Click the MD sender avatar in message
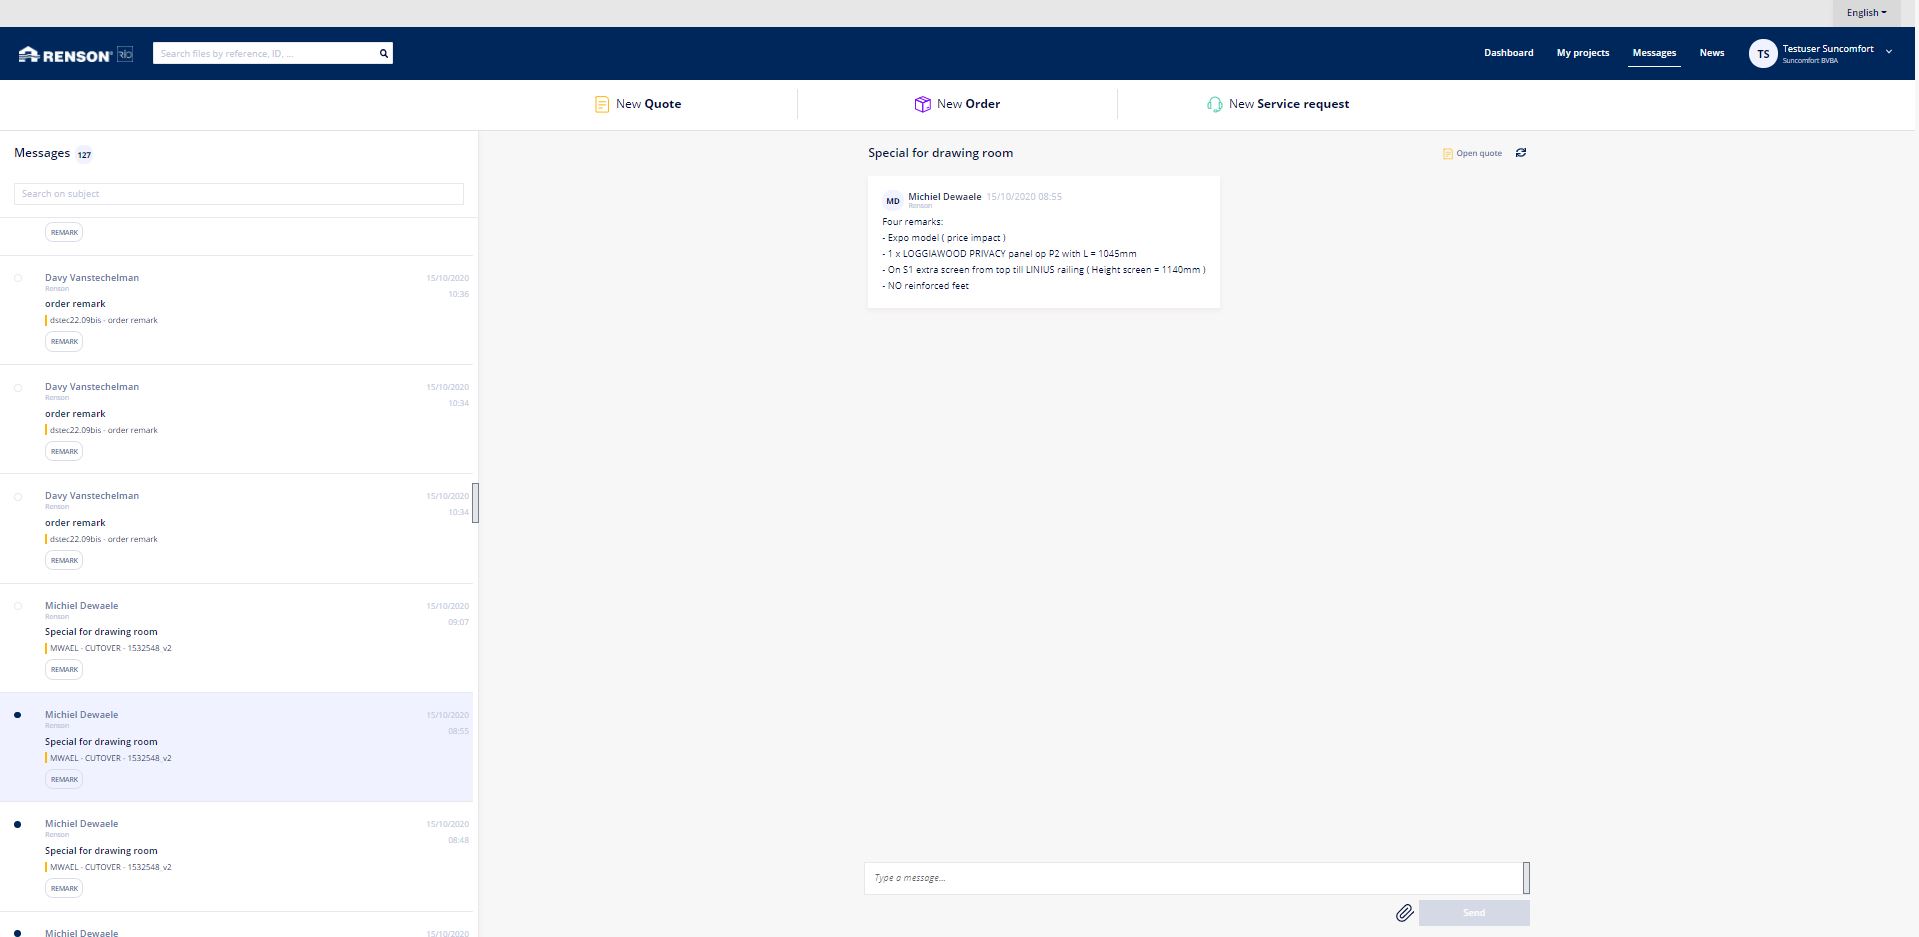Image resolution: width=1919 pixels, height=937 pixels. pos(892,201)
